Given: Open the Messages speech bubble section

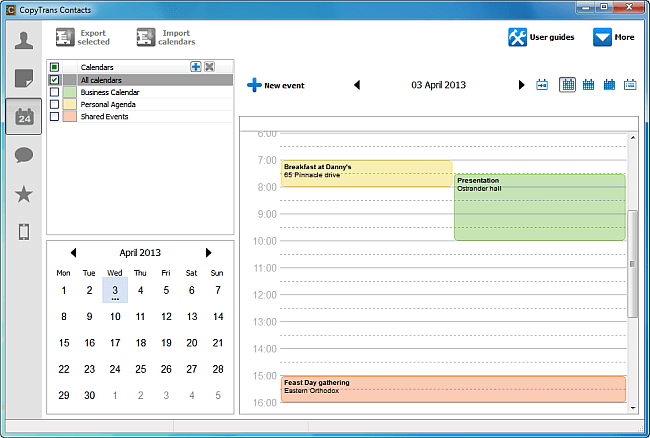Looking at the screenshot, I should 24,155.
